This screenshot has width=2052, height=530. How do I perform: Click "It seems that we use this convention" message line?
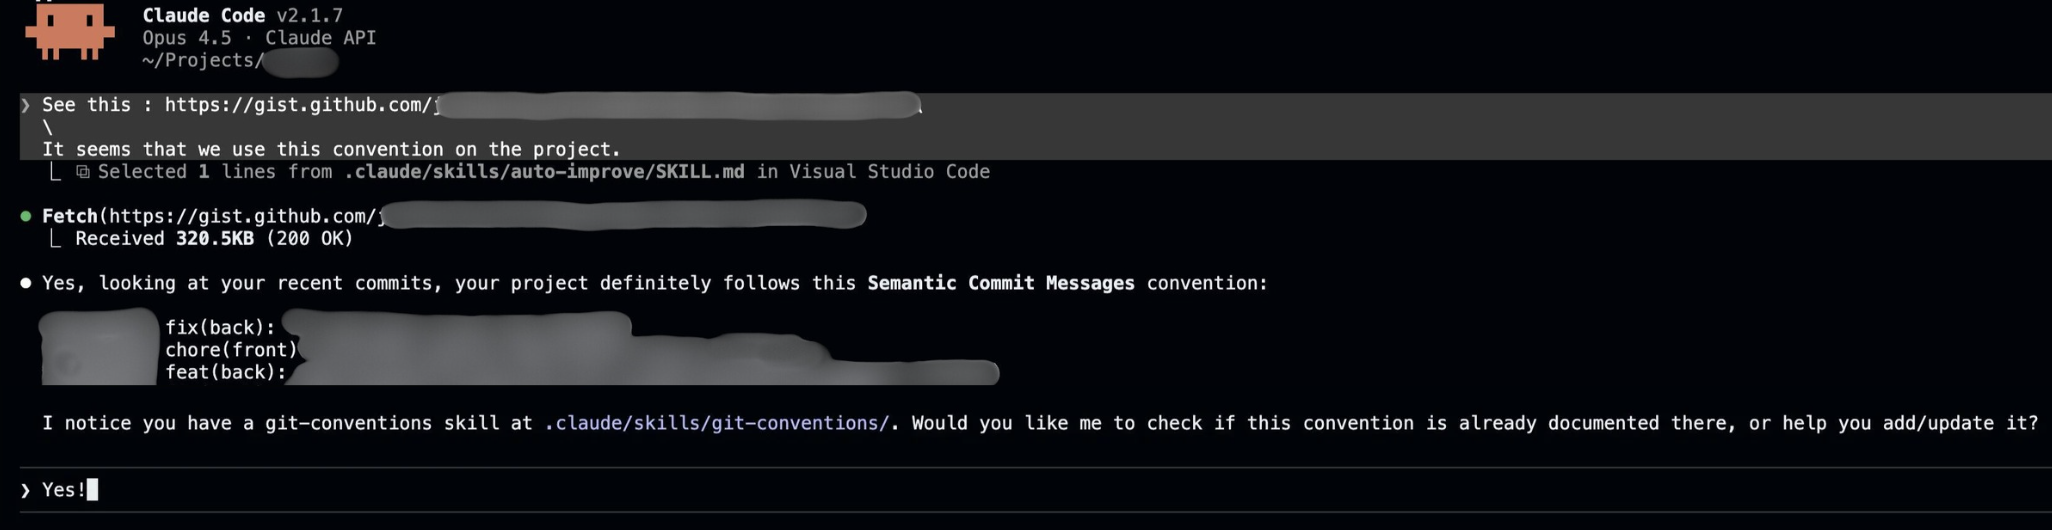coord(331,150)
